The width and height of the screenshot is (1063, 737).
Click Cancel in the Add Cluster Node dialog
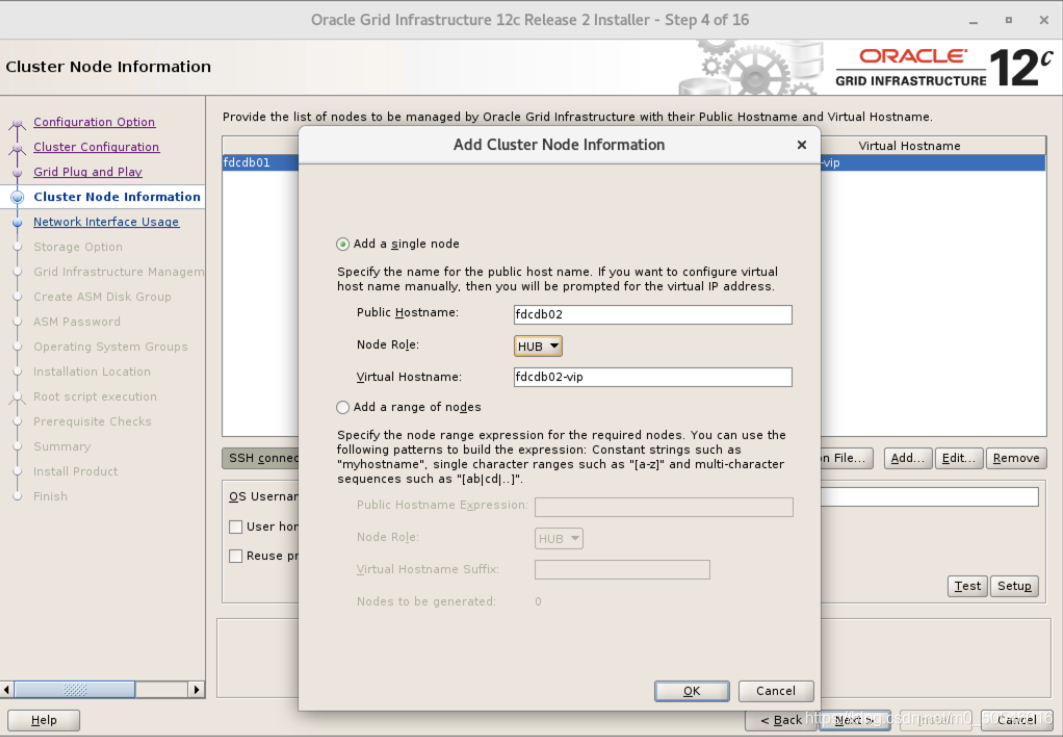776,691
